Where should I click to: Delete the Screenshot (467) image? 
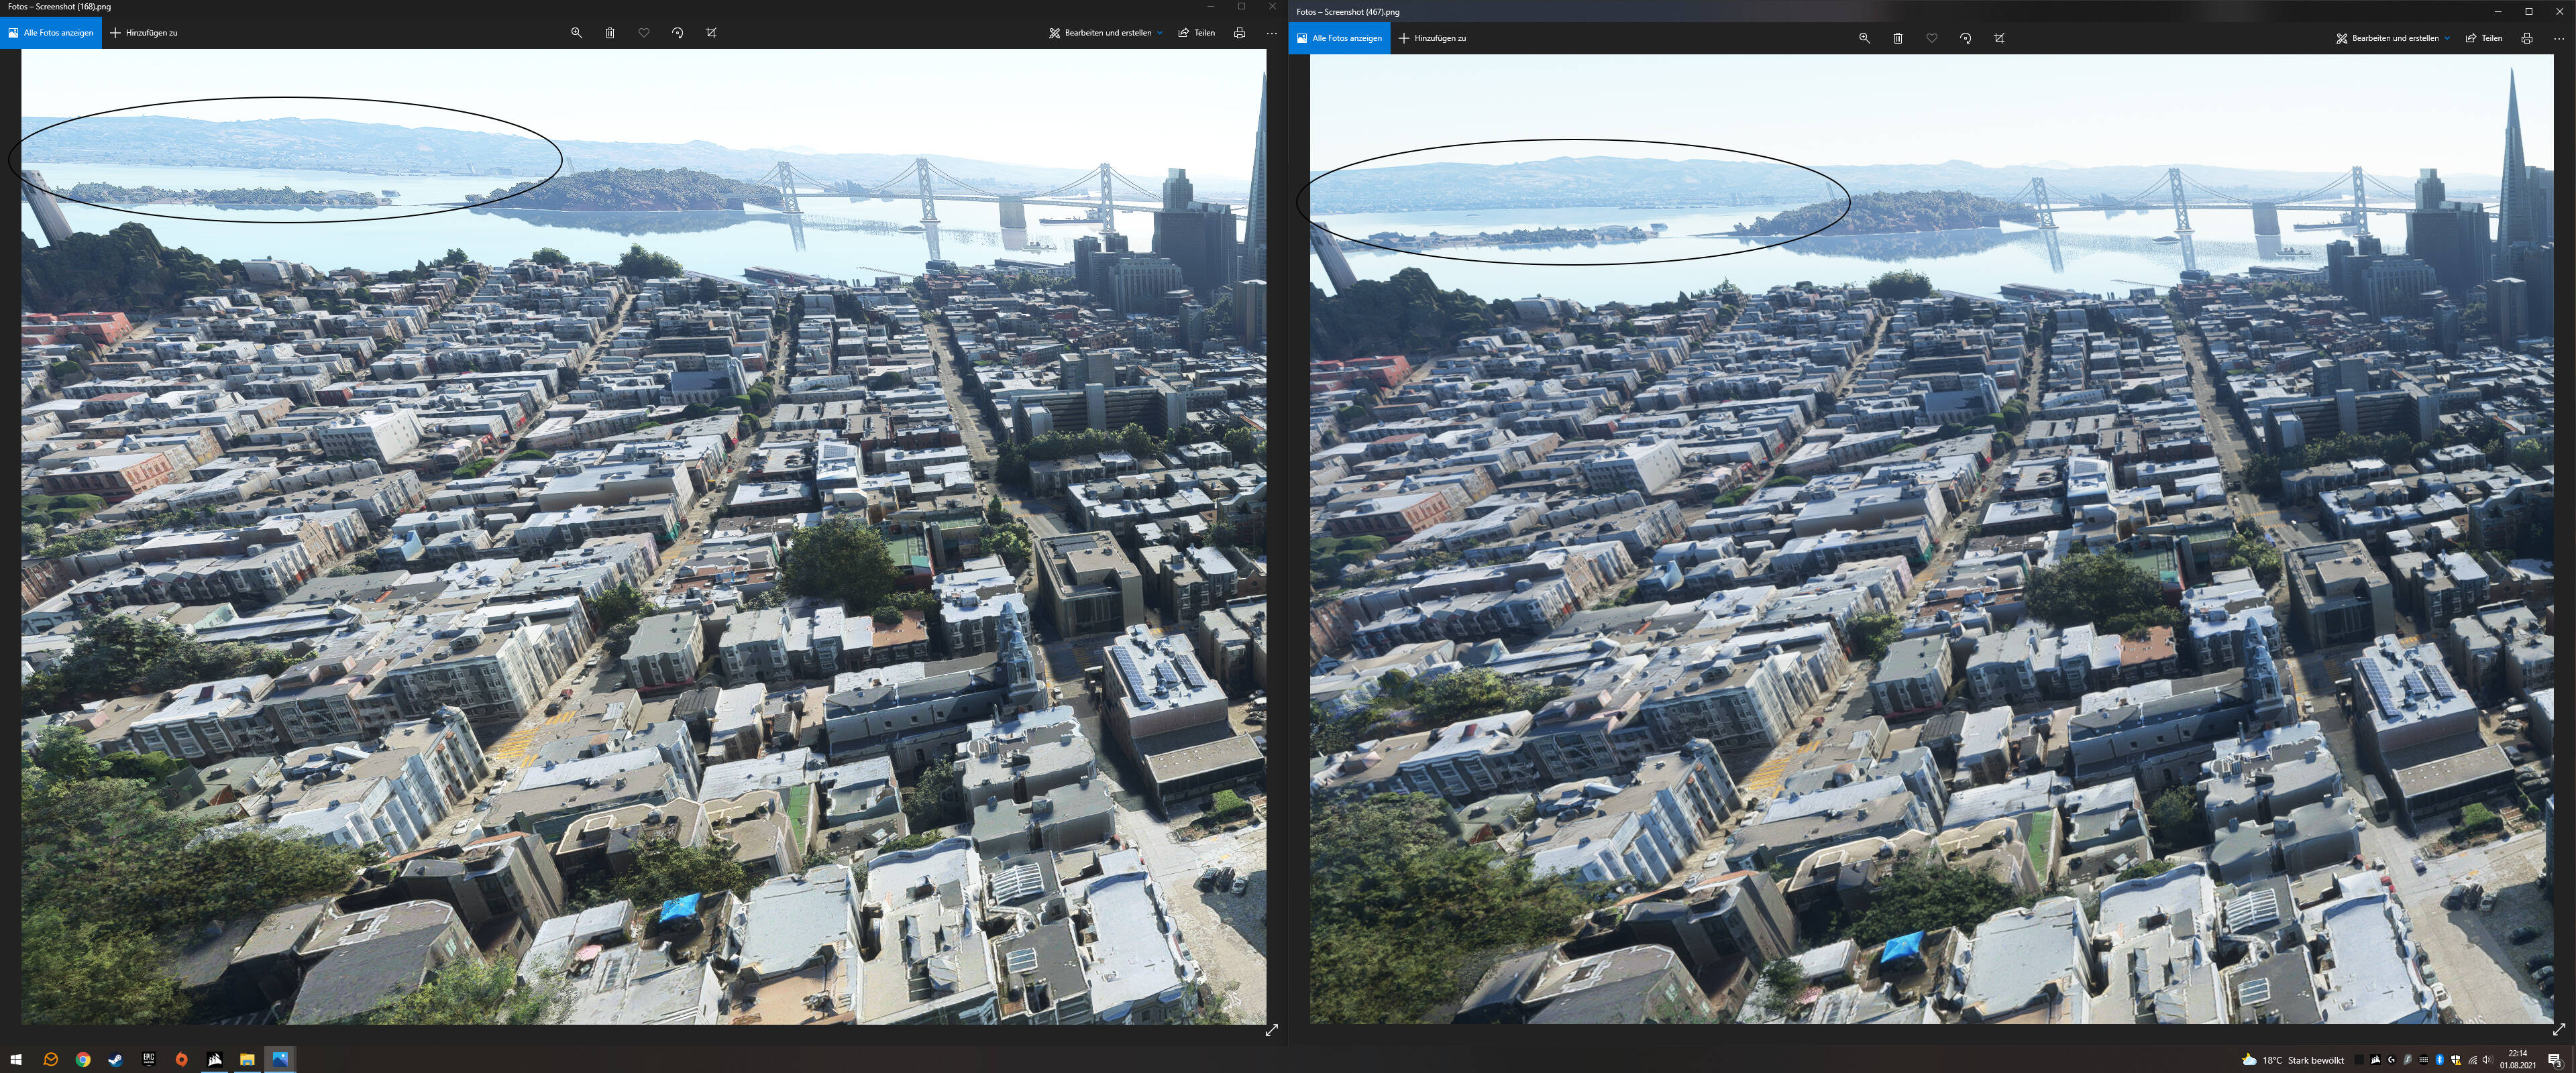1898,38
